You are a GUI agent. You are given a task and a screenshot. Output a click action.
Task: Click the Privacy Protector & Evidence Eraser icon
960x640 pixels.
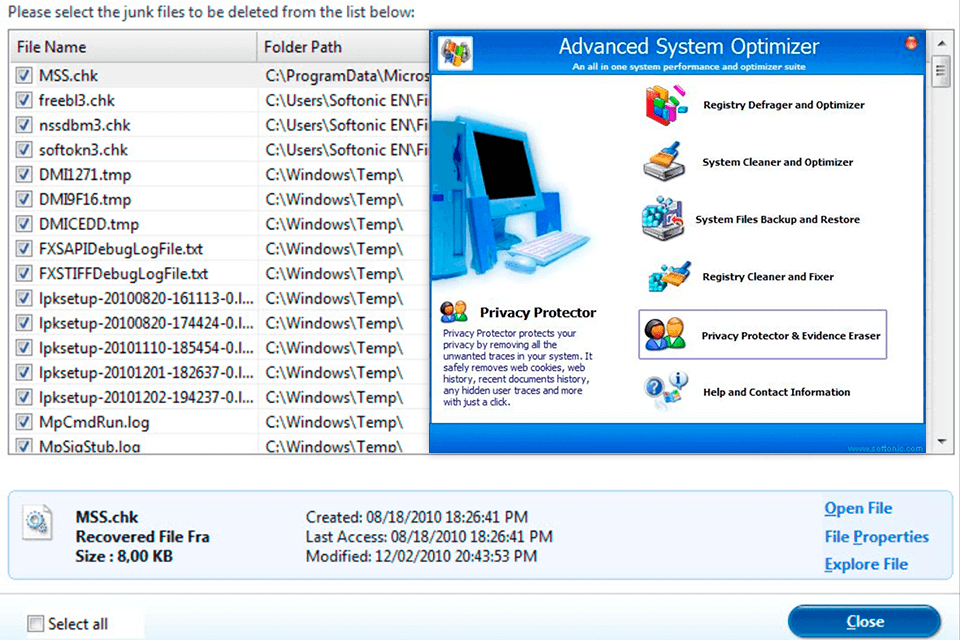[664, 334]
